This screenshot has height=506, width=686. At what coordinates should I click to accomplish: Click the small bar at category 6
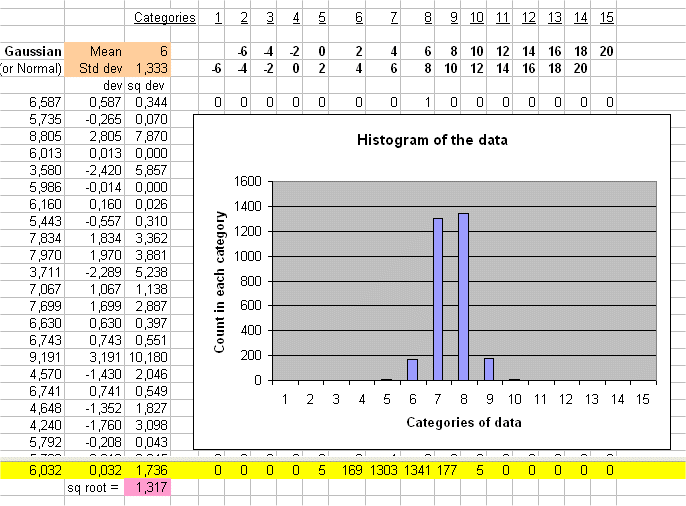(412, 369)
